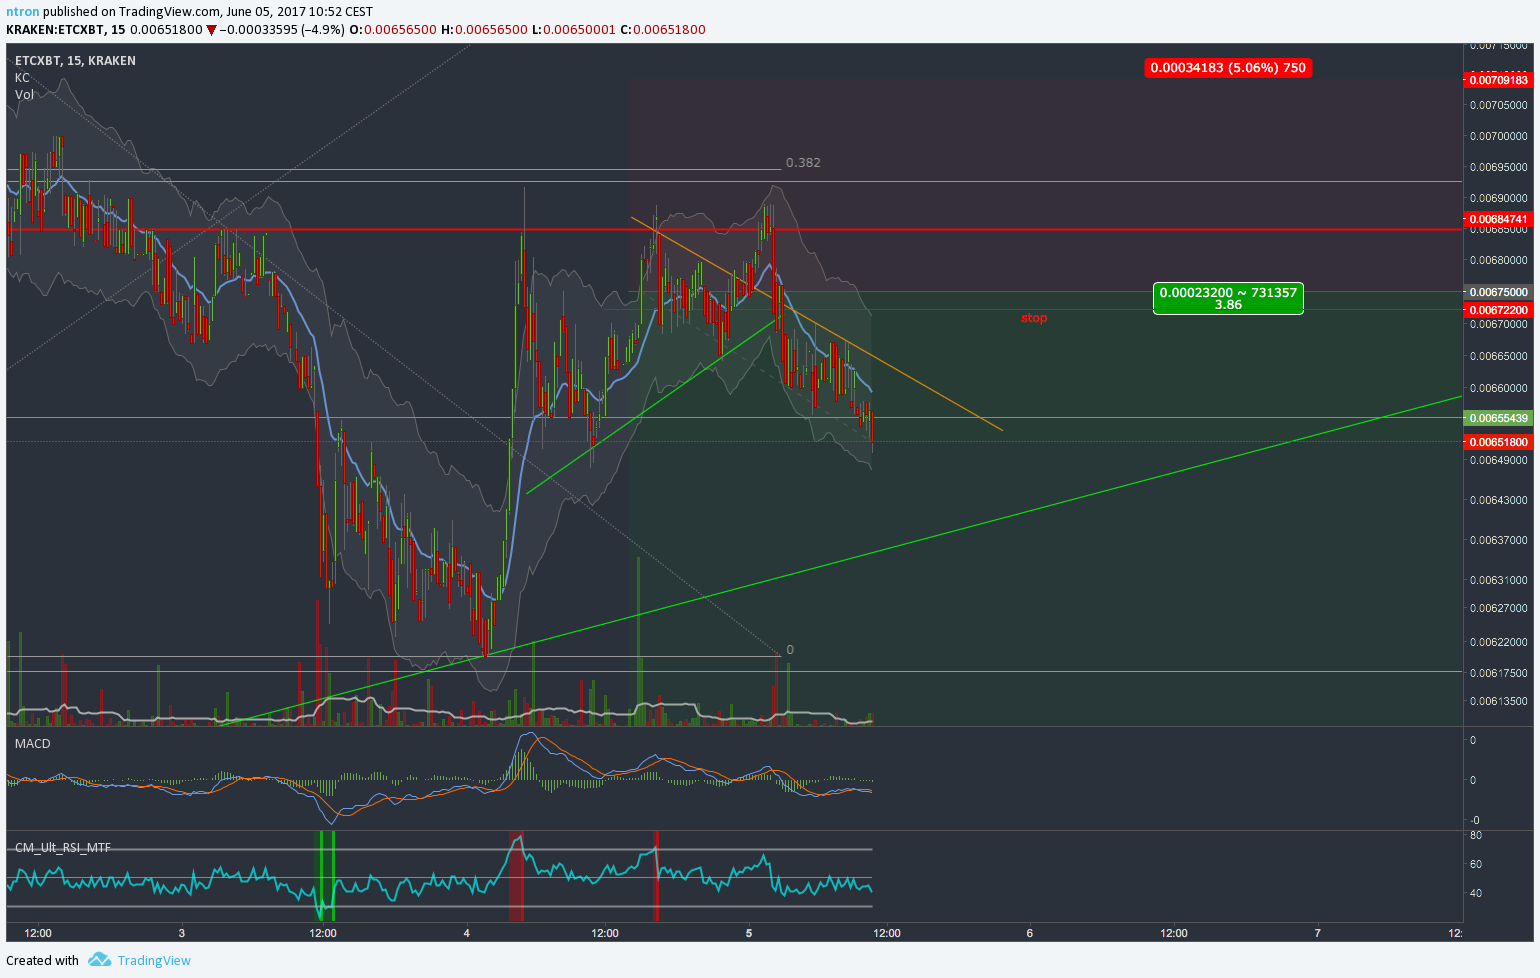Select the KC indicator label

[x=22, y=78]
